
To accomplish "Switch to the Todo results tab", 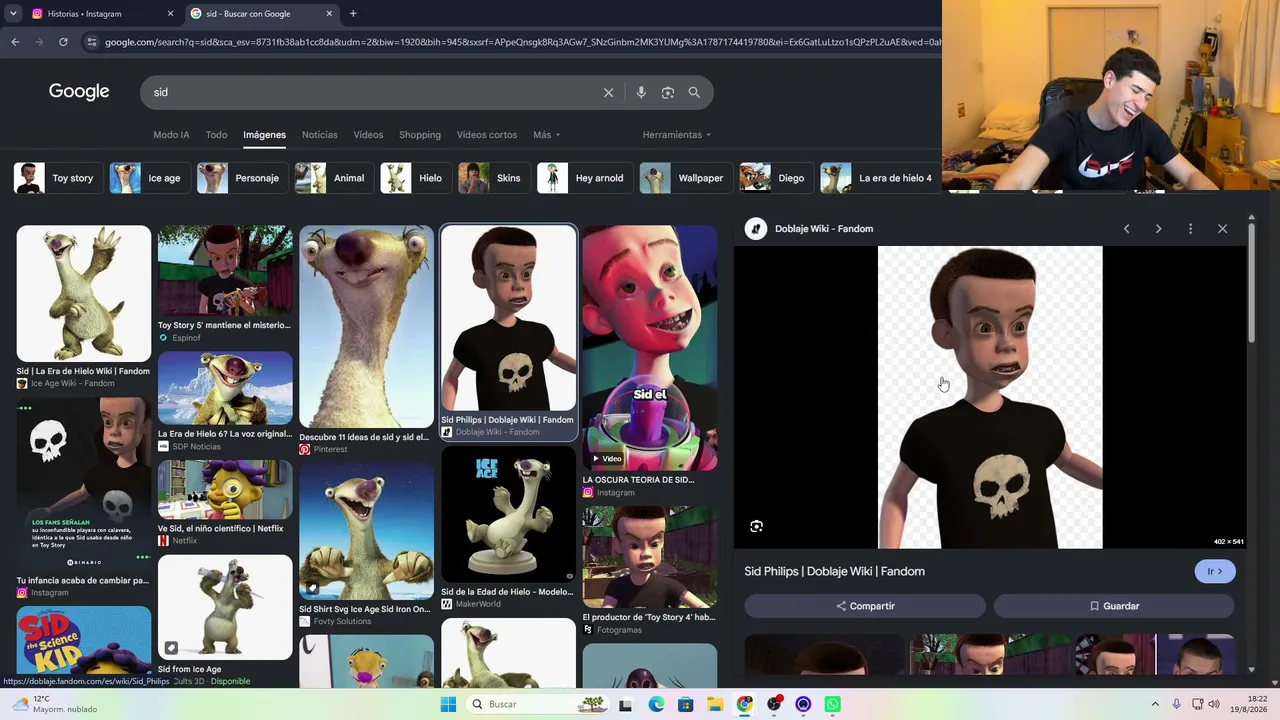I will (216, 135).
